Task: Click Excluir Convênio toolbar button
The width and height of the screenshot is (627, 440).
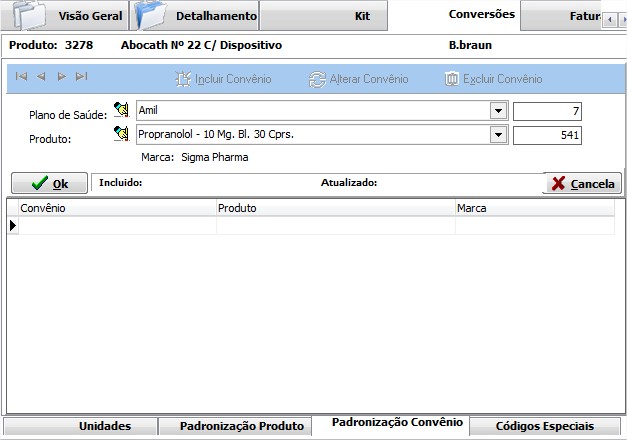Action: (493, 78)
